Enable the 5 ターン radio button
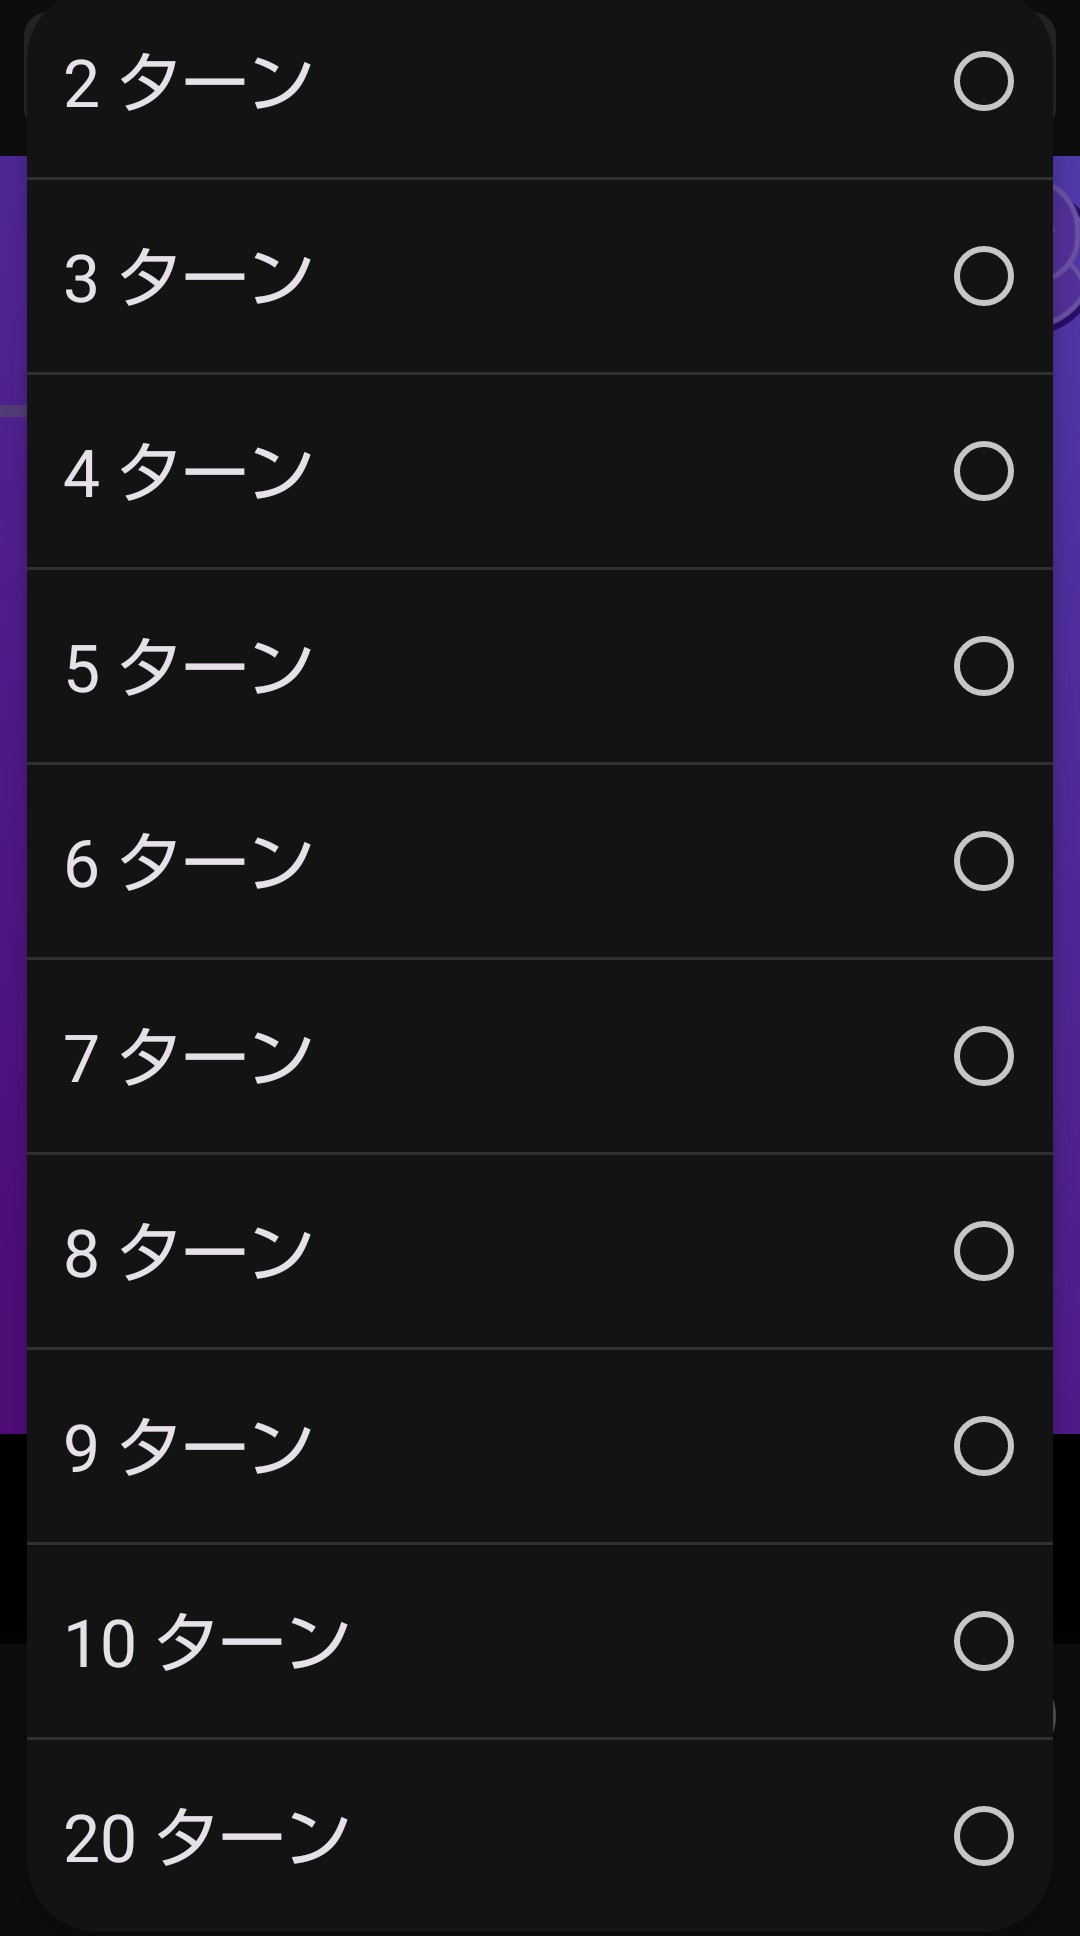Viewport: 1080px width, 1936px height. pos(984,666)
